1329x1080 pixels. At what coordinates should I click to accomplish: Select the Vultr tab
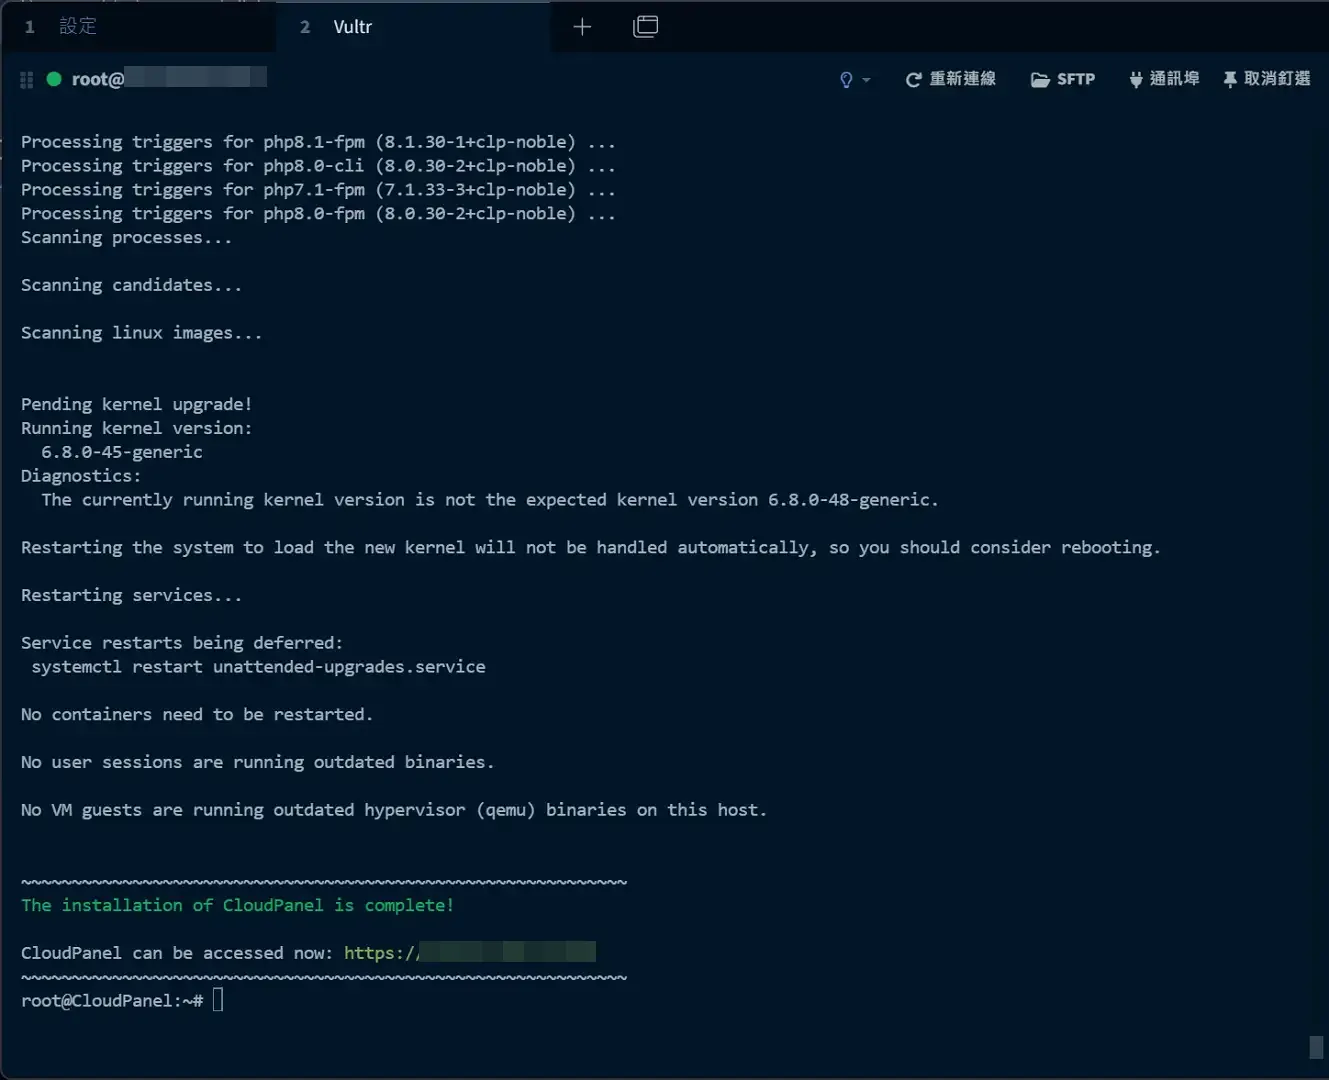pyautogui.click(x=352, y=27)
